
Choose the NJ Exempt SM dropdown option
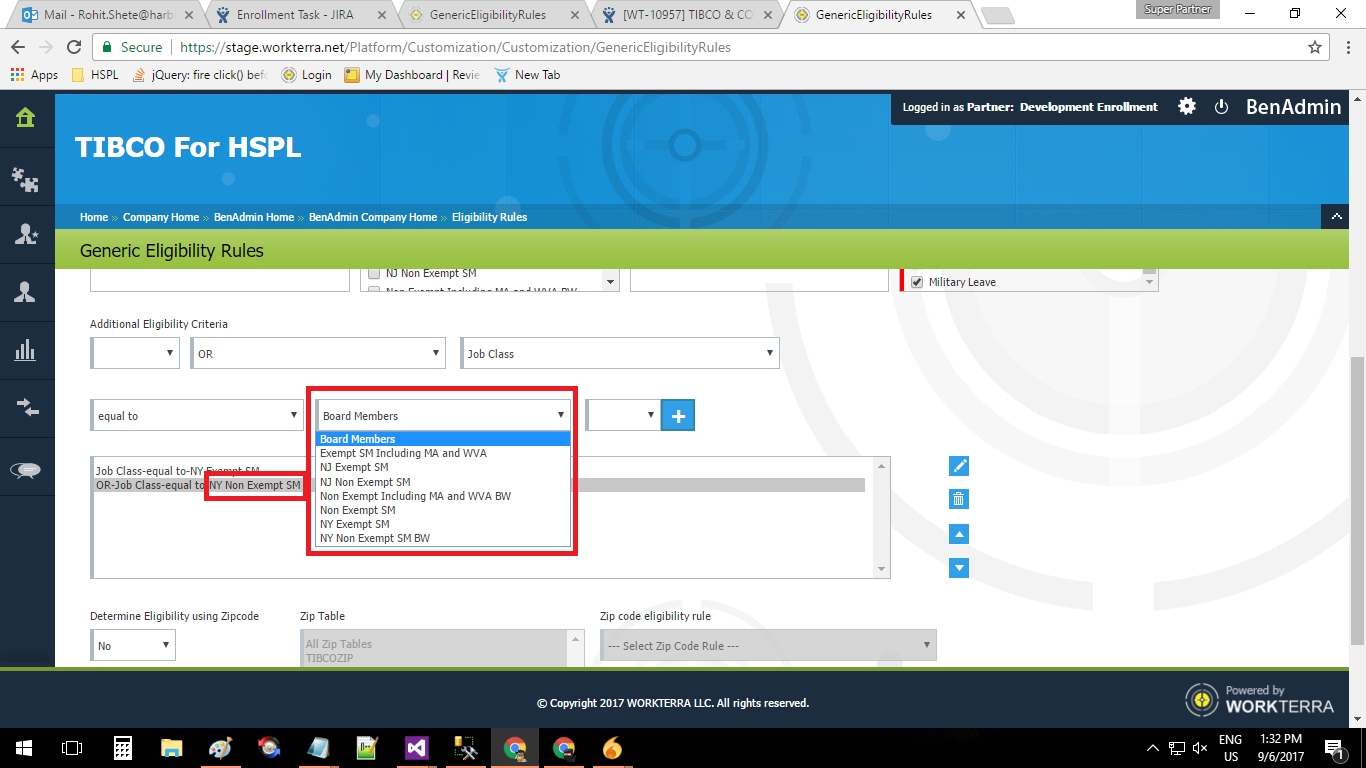coord(443,467)
